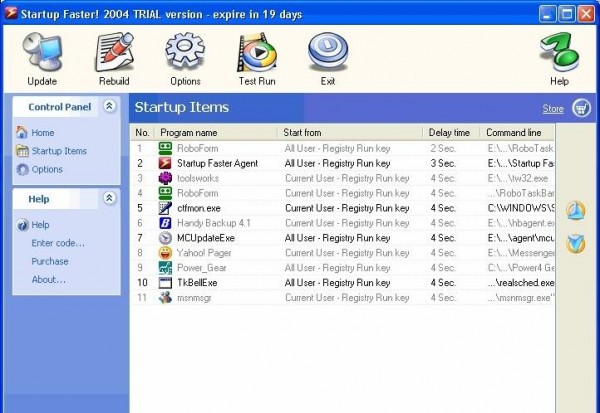Click the 2 Sec. delay time cell
Viewport: 600px width, 413px height.
pos(443,149)
